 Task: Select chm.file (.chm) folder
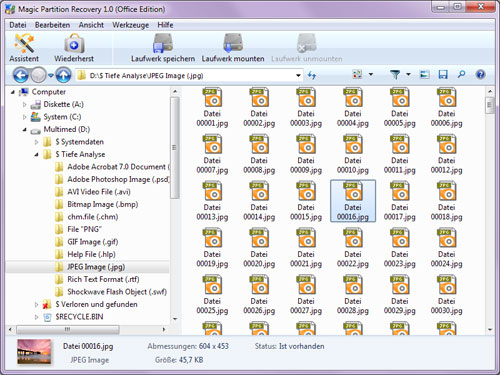tap(87, 217)
